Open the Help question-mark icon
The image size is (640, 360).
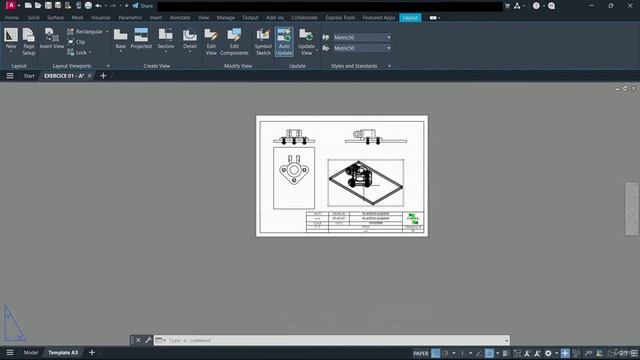tap(536, 6)
